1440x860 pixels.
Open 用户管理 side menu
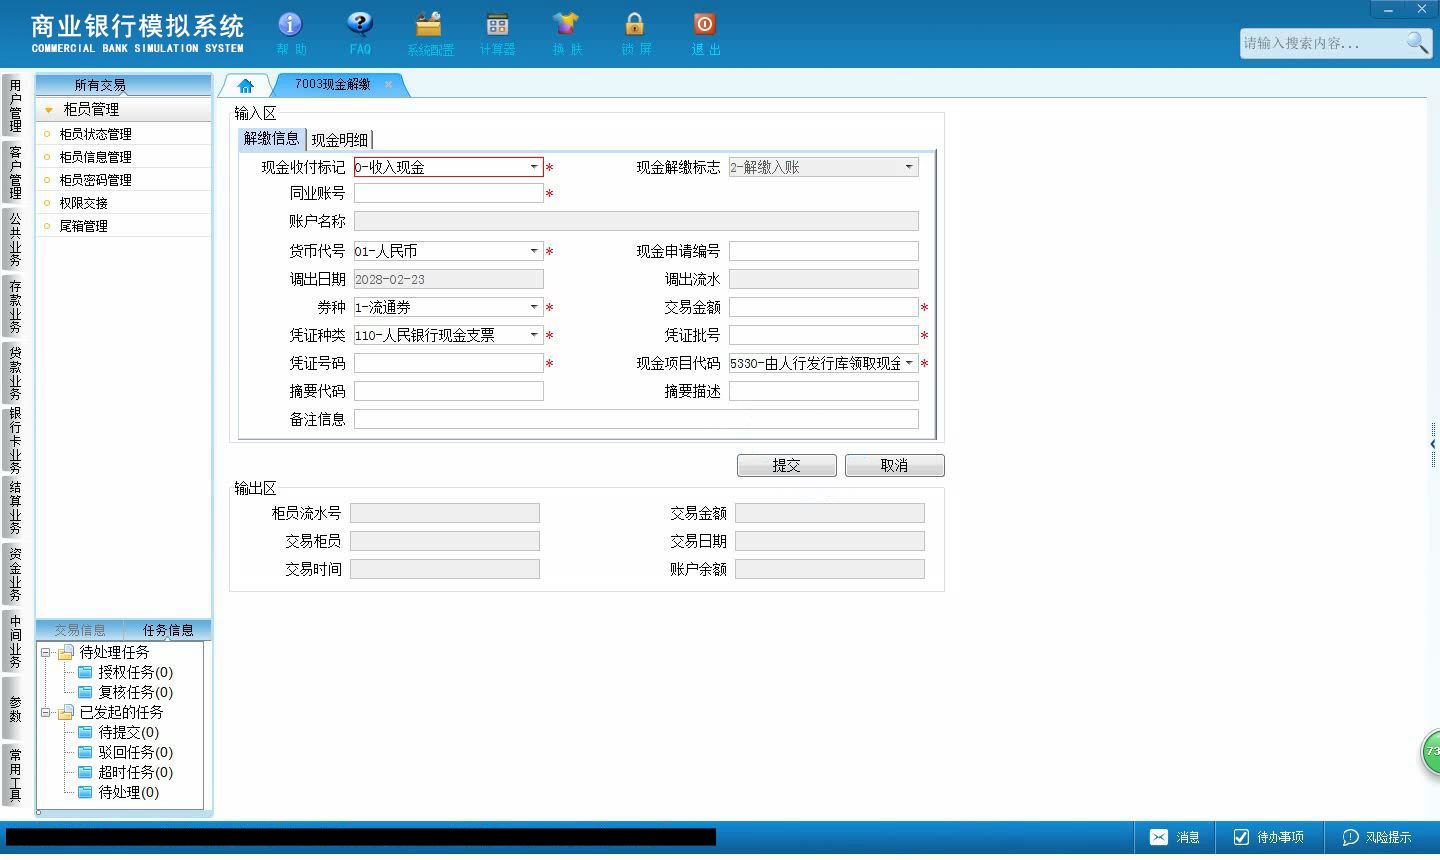coord(15,105)
